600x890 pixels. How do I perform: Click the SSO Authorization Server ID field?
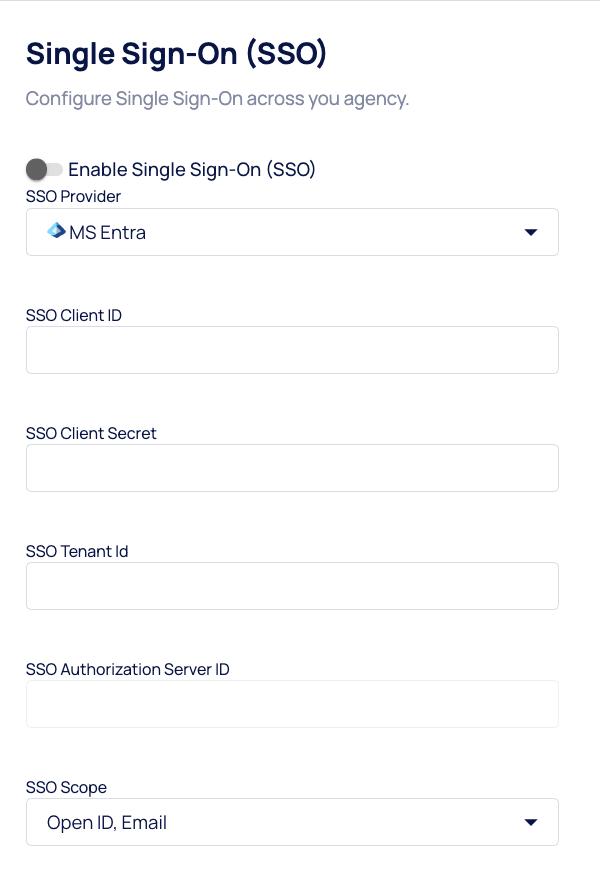[x=292, y=704]
